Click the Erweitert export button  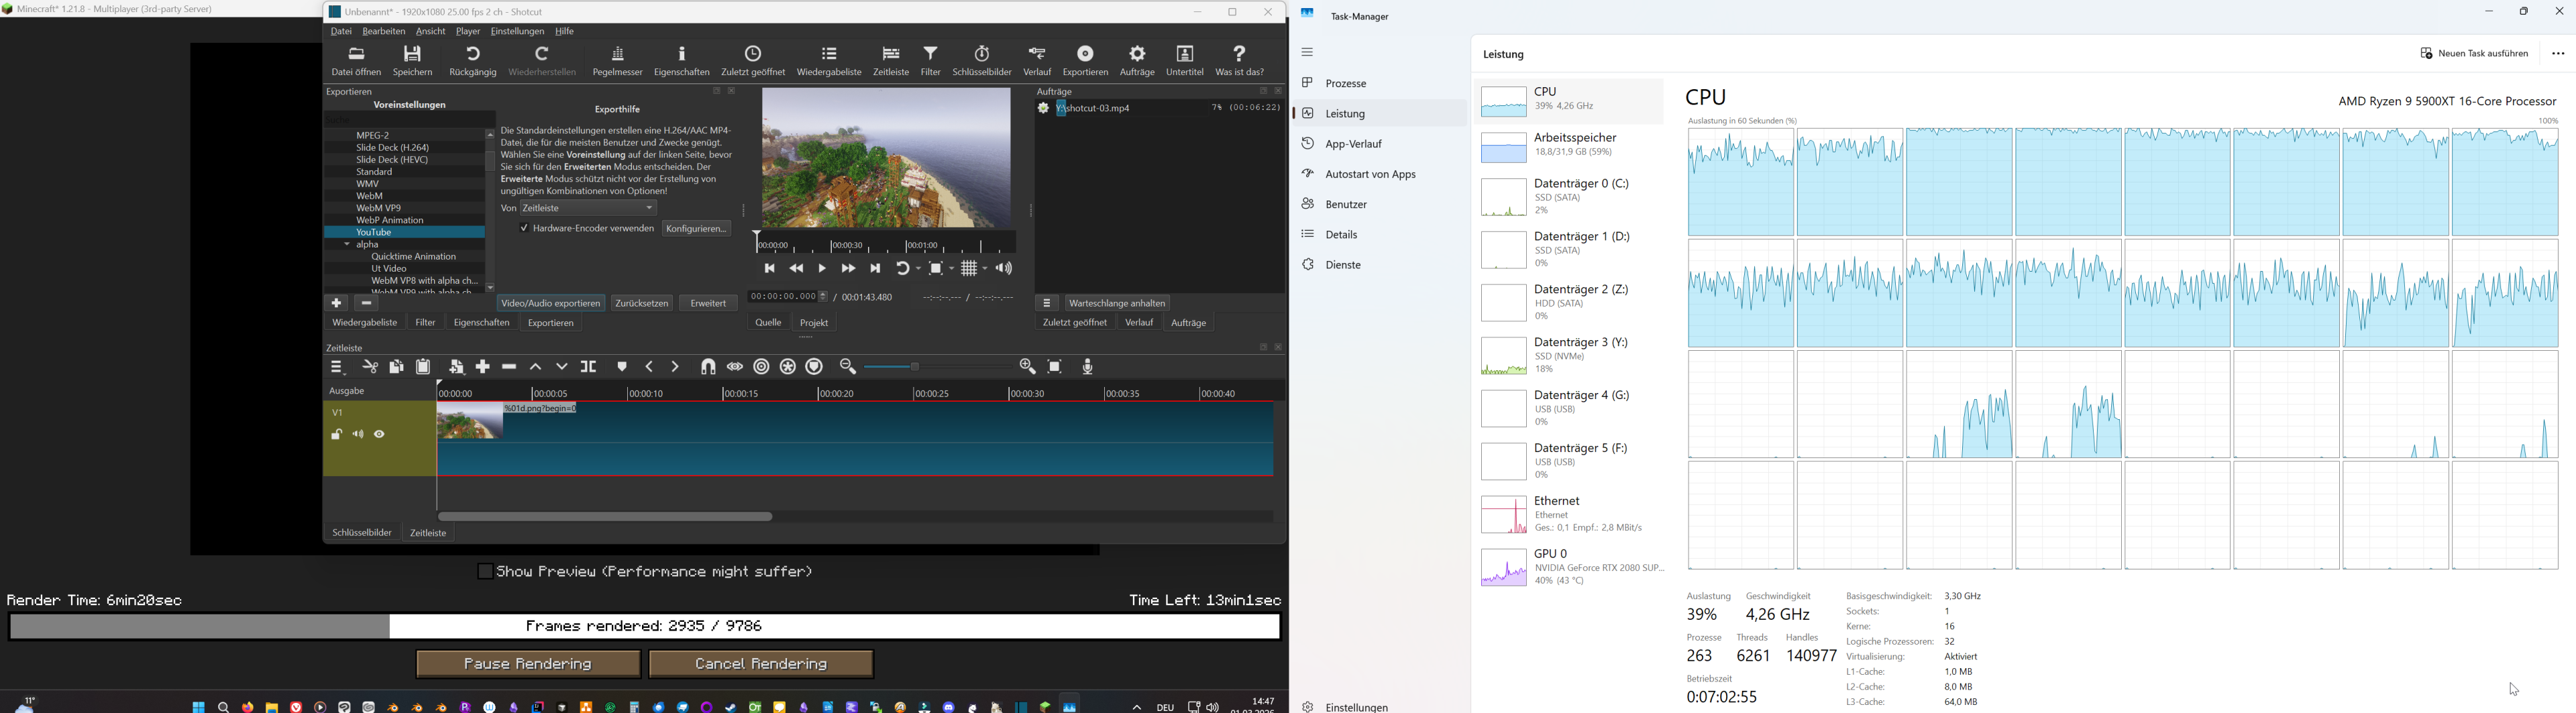point(708,303)
